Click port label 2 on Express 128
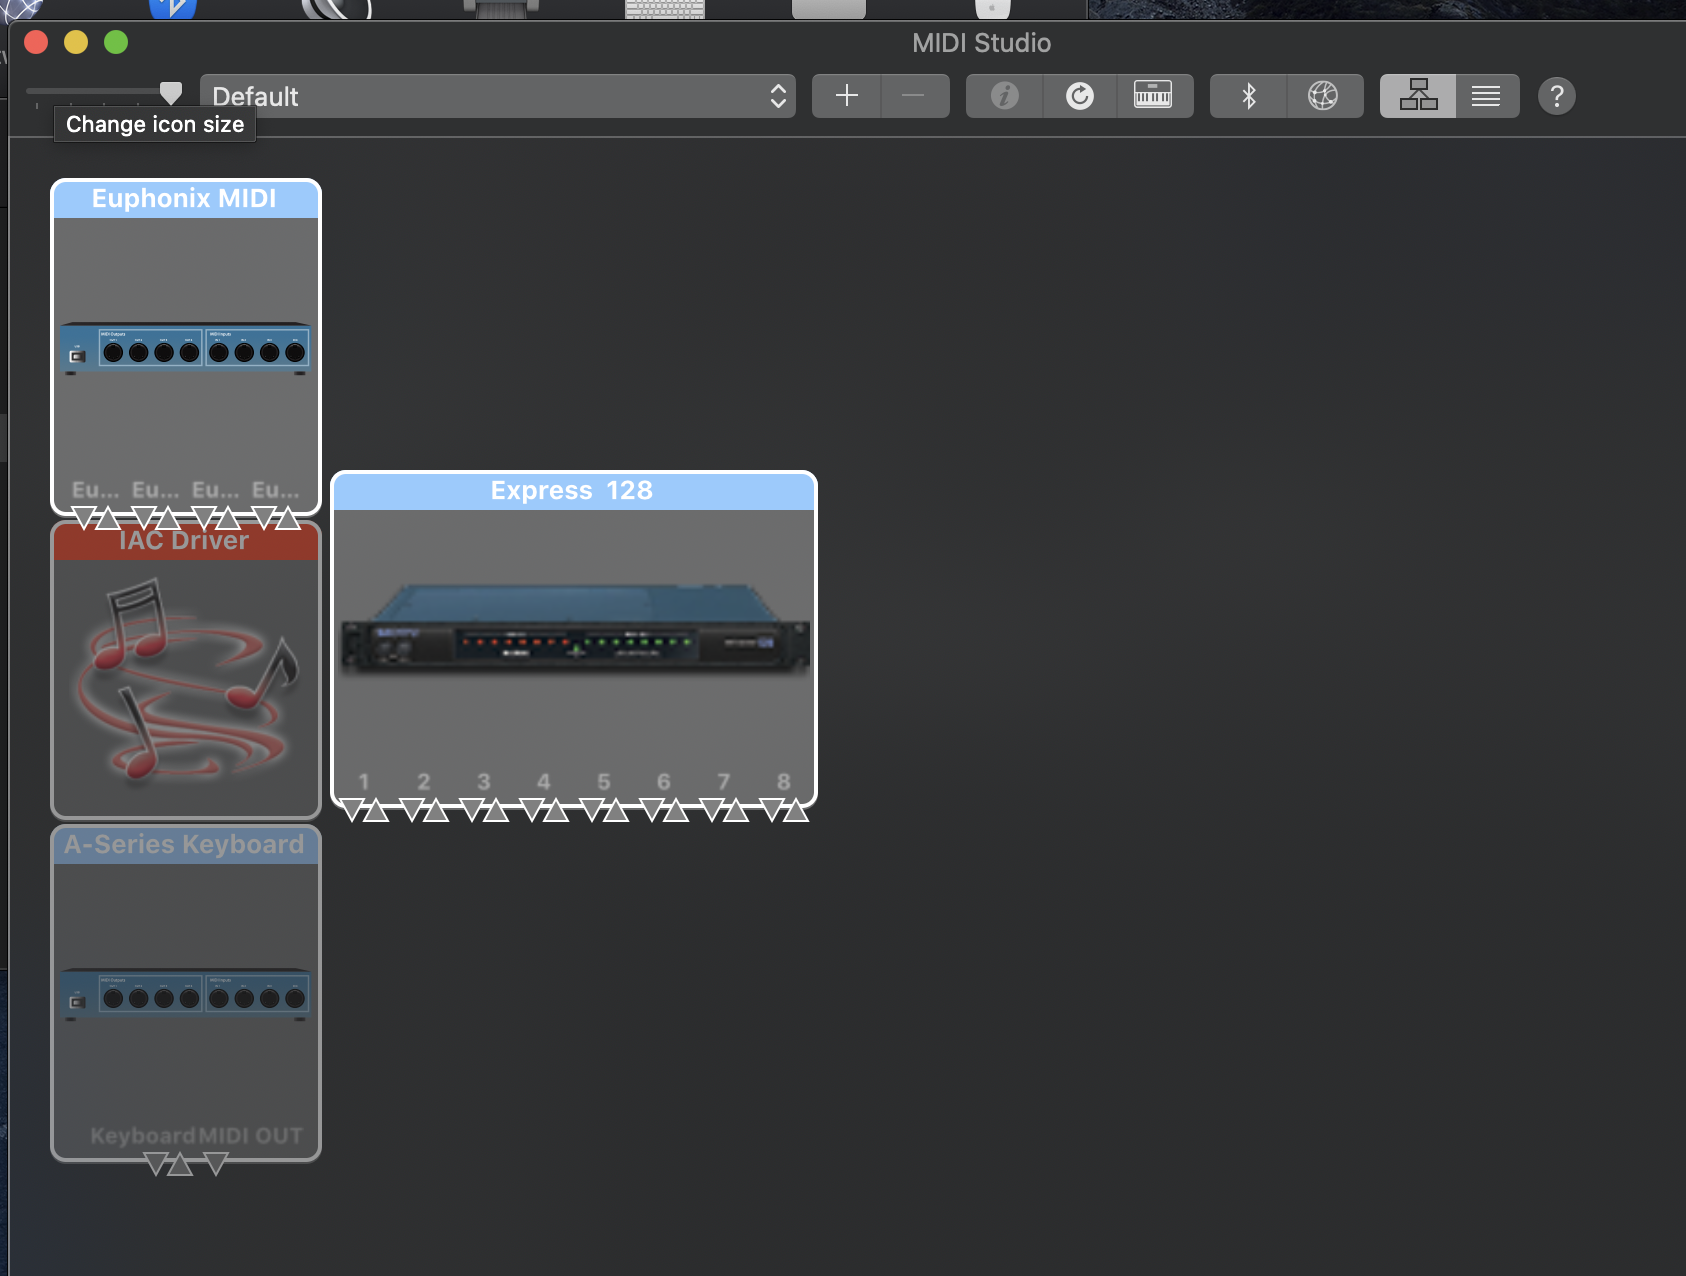 pos(424,782)
